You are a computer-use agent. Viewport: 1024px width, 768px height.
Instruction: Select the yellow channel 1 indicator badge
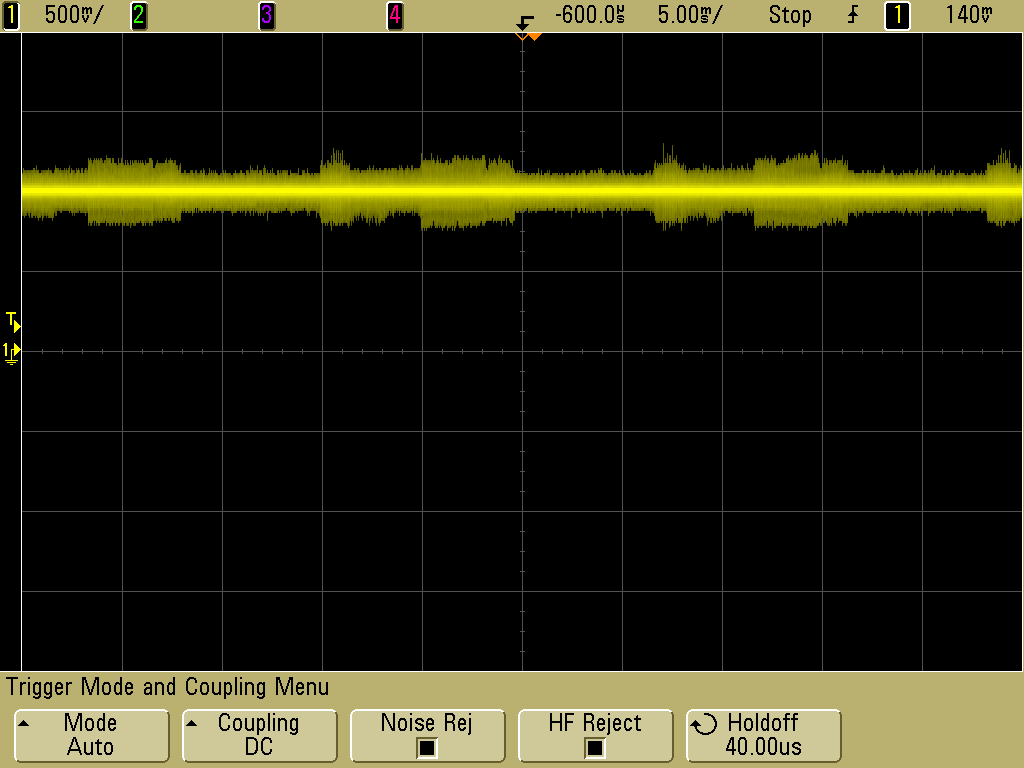(x=11, y=15)
